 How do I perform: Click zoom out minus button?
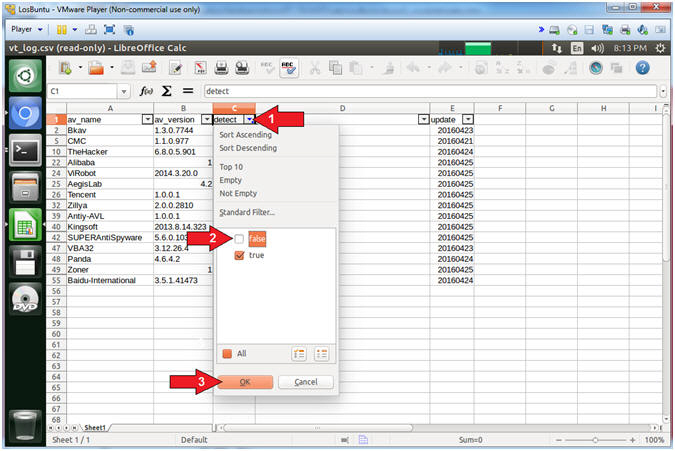pyautogui.click(x=558, y=440)
